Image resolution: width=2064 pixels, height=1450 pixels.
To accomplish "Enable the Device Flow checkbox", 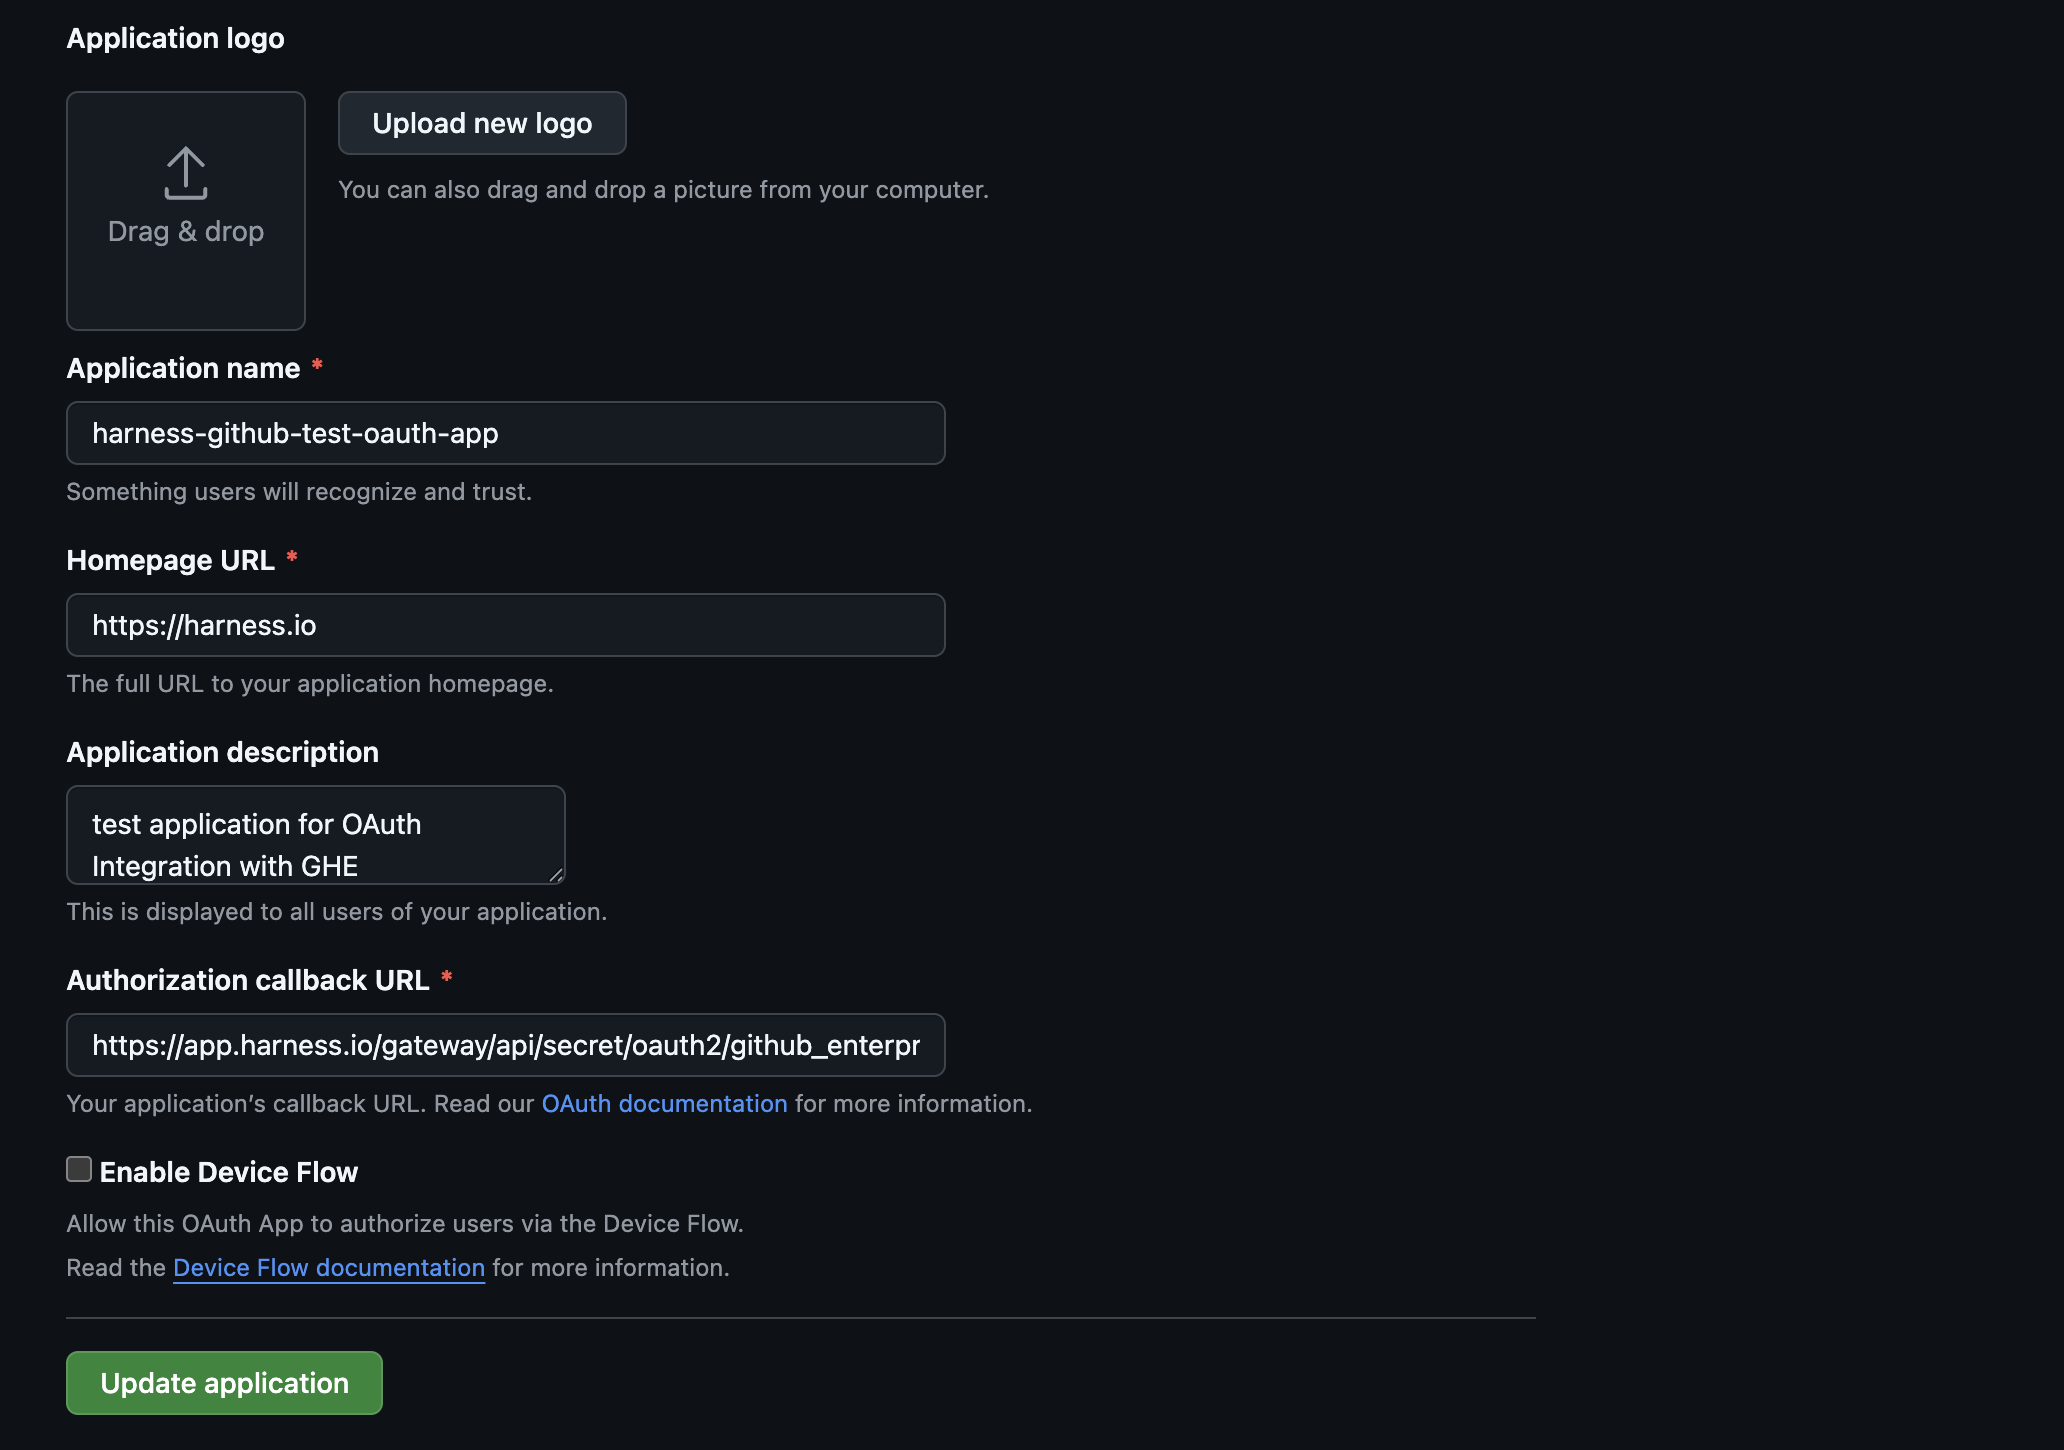I will (79, 1169).
